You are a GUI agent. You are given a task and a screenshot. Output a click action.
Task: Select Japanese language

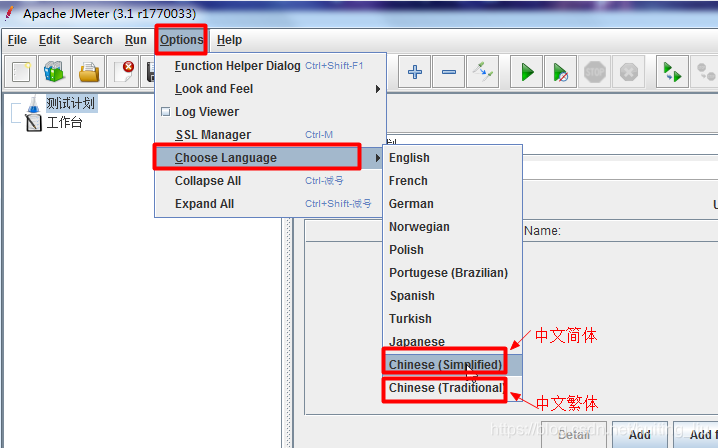pyautogui.click(x=452, y=341)
